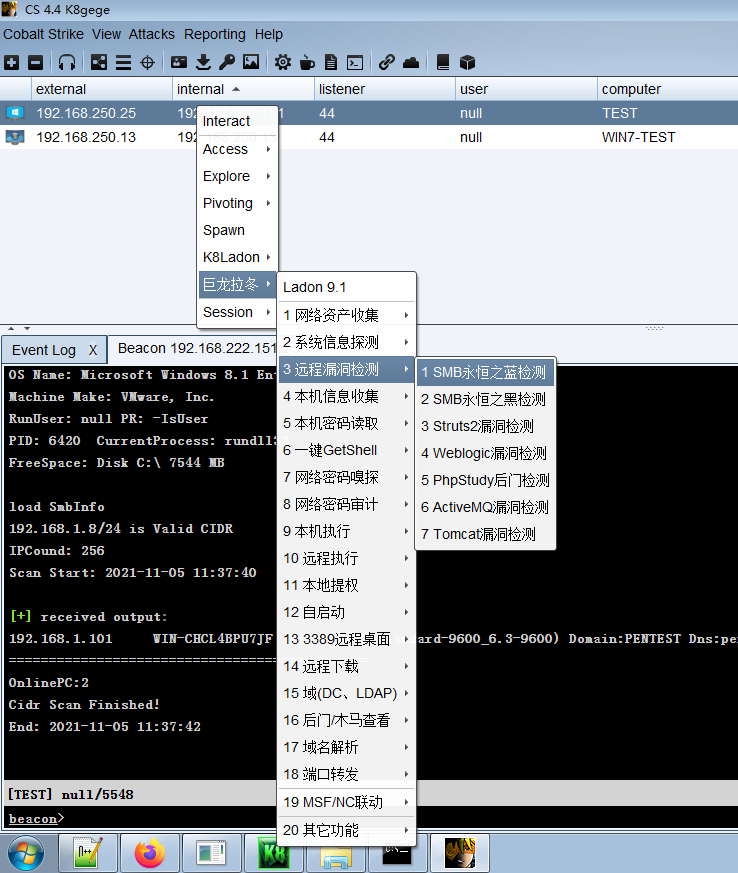The height and width of the screenshot is (873, 738).
Task: Switch to session table view icon
Action: (x=123, y=62)
